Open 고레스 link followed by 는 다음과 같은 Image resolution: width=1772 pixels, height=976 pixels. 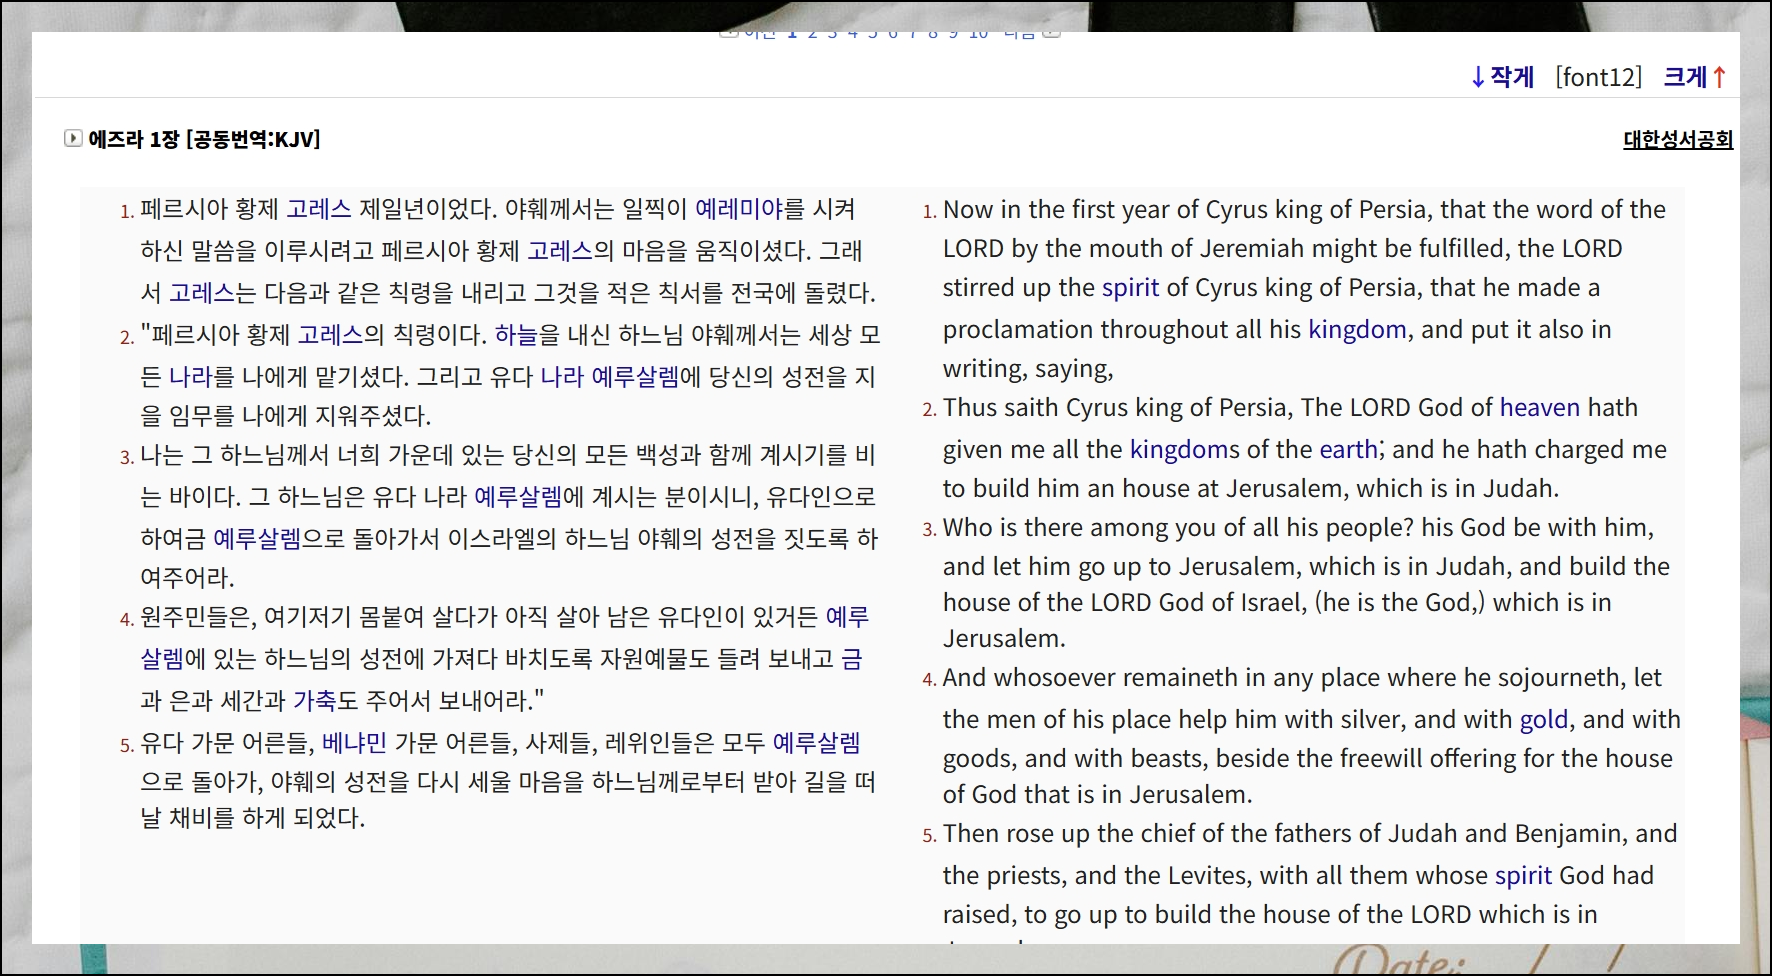202,293
